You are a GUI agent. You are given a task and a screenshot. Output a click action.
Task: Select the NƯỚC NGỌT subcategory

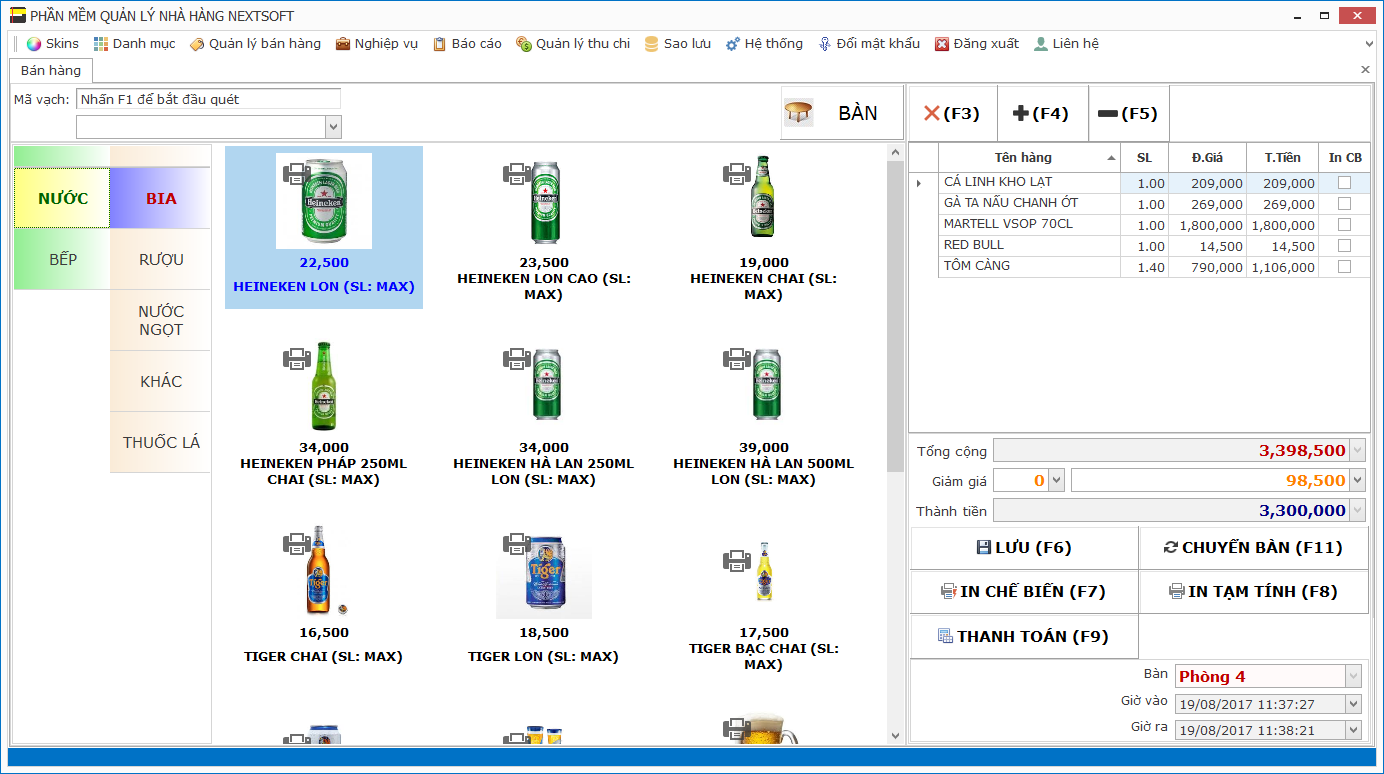(161, 320)
